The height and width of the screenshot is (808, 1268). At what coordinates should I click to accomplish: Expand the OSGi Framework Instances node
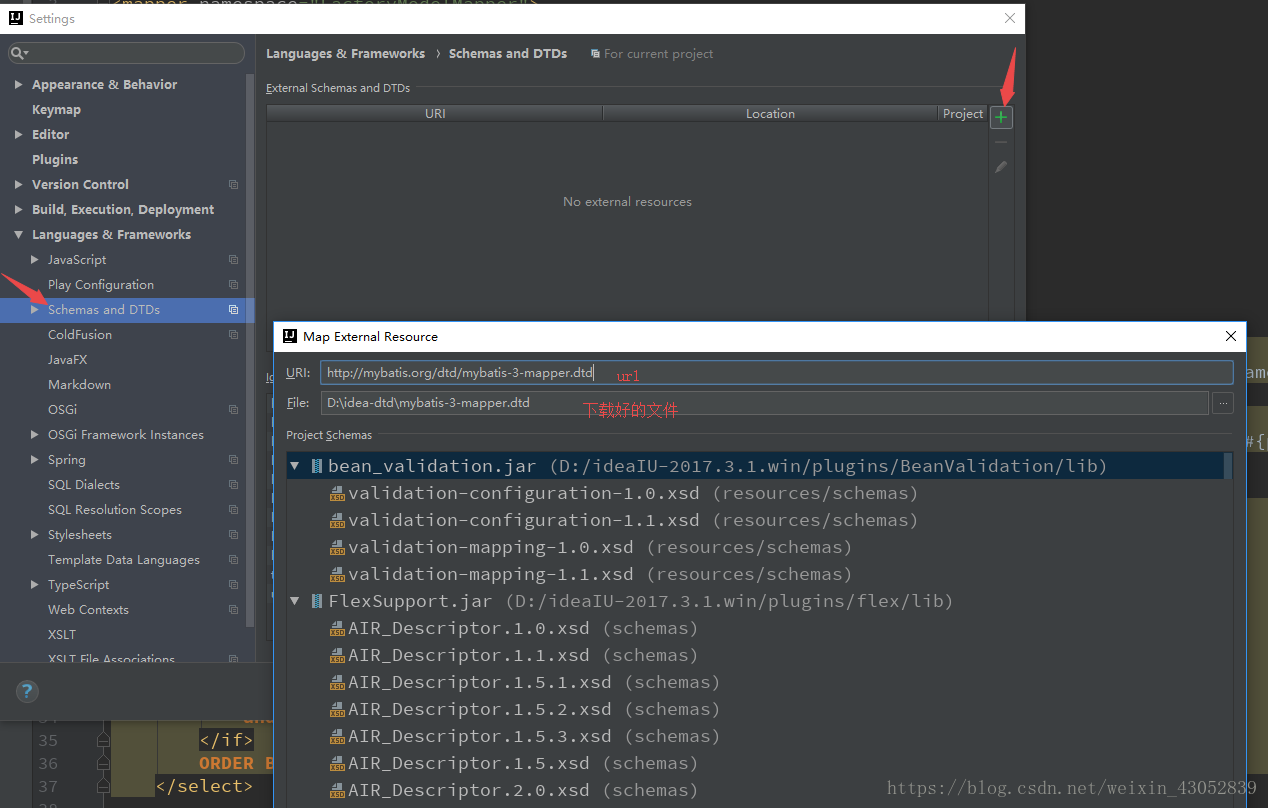pyautogui.click(x=35, y=435)
